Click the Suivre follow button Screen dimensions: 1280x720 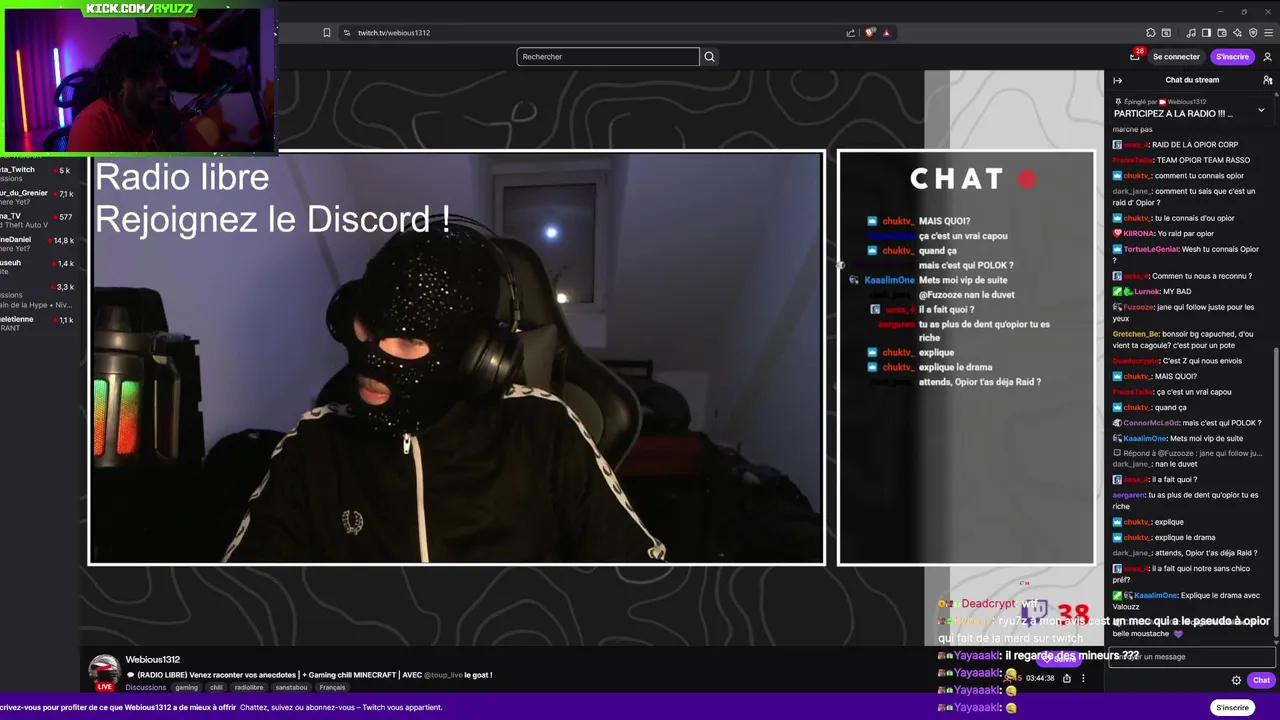(1059, 657)
